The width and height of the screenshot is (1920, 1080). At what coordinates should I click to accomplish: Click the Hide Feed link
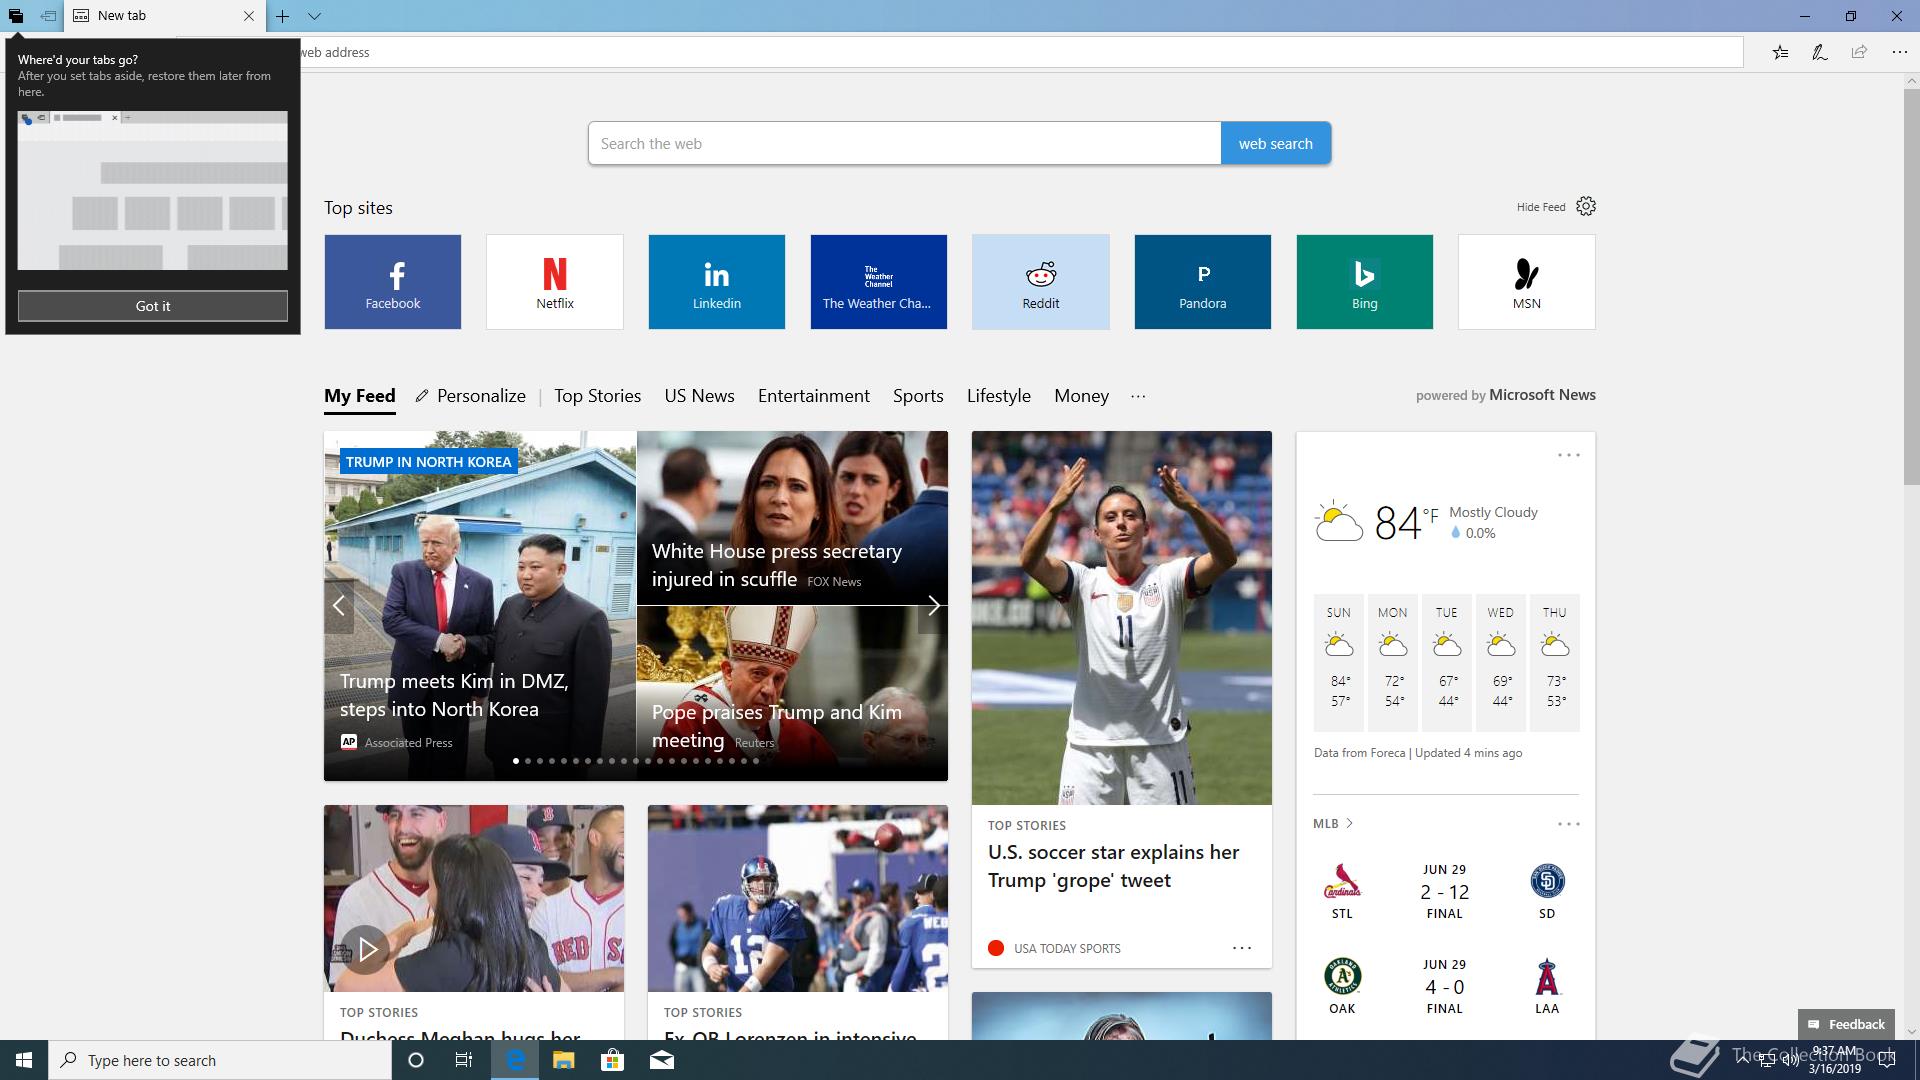[1541, 207]
